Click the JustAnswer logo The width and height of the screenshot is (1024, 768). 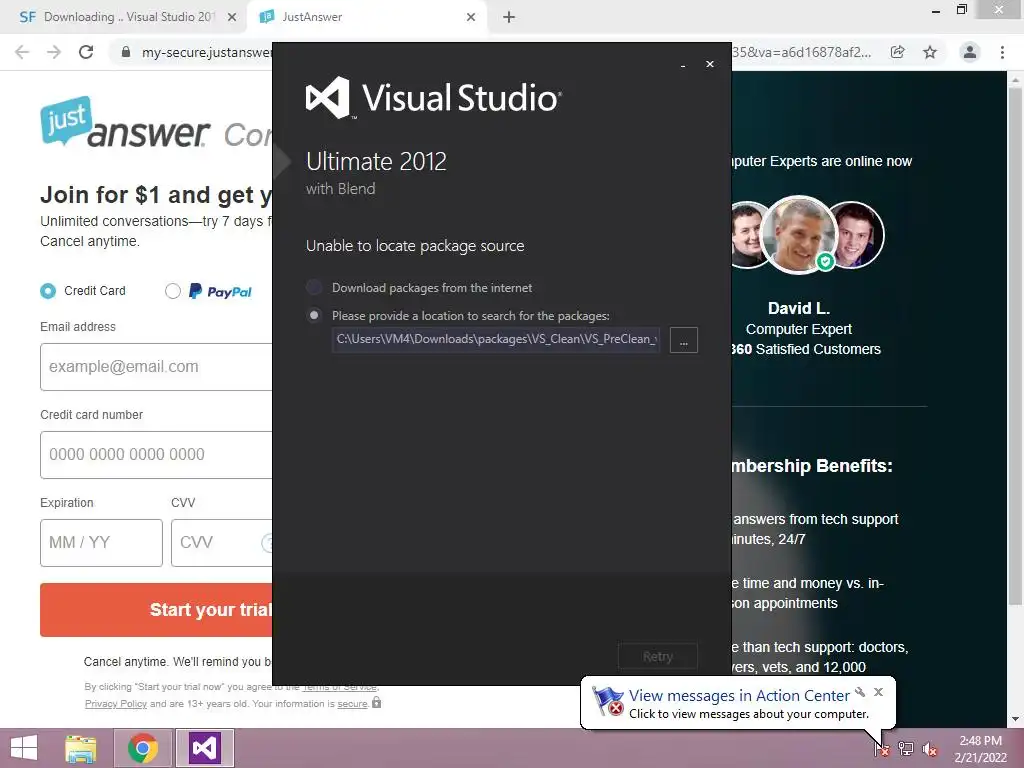125,123
